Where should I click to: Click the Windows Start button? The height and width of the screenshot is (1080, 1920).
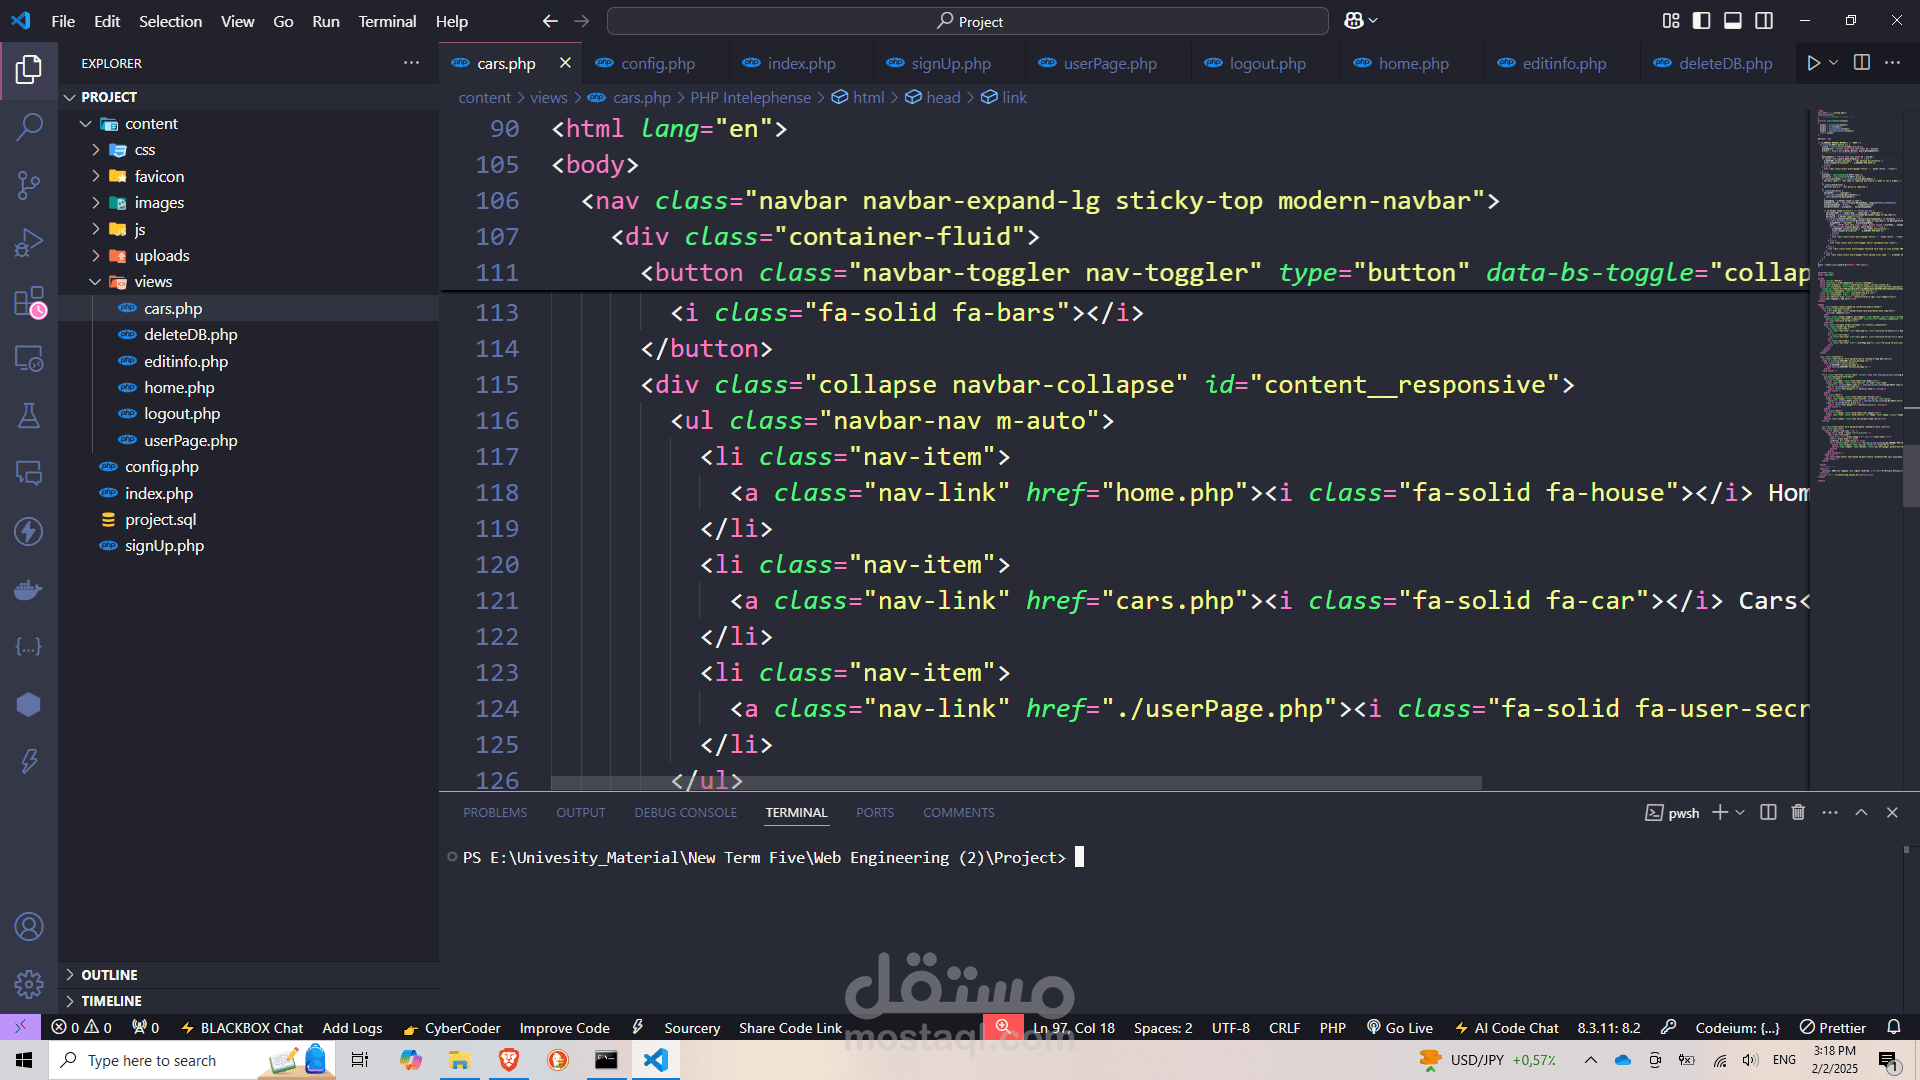click(24, 1060)
